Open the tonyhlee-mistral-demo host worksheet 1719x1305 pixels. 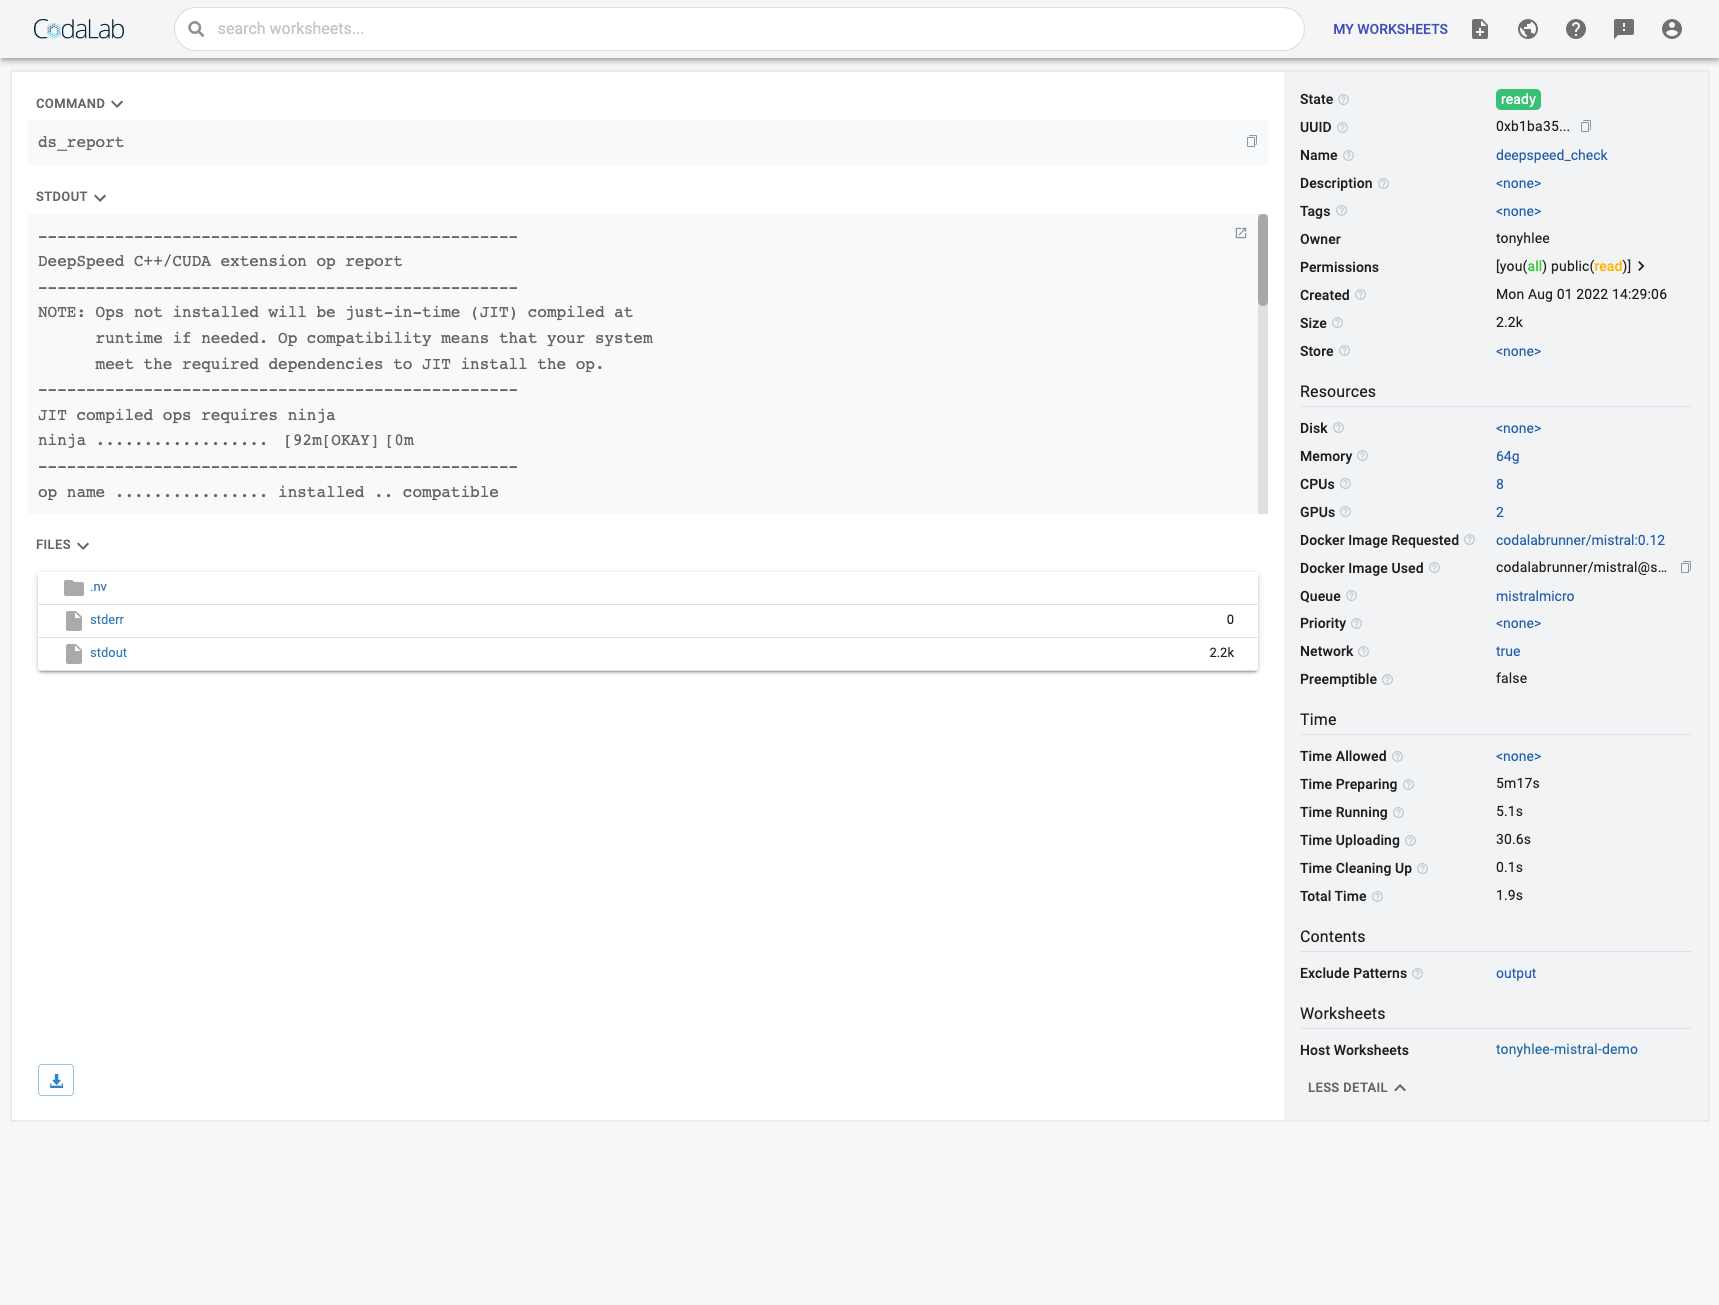click(1566, 1049)
